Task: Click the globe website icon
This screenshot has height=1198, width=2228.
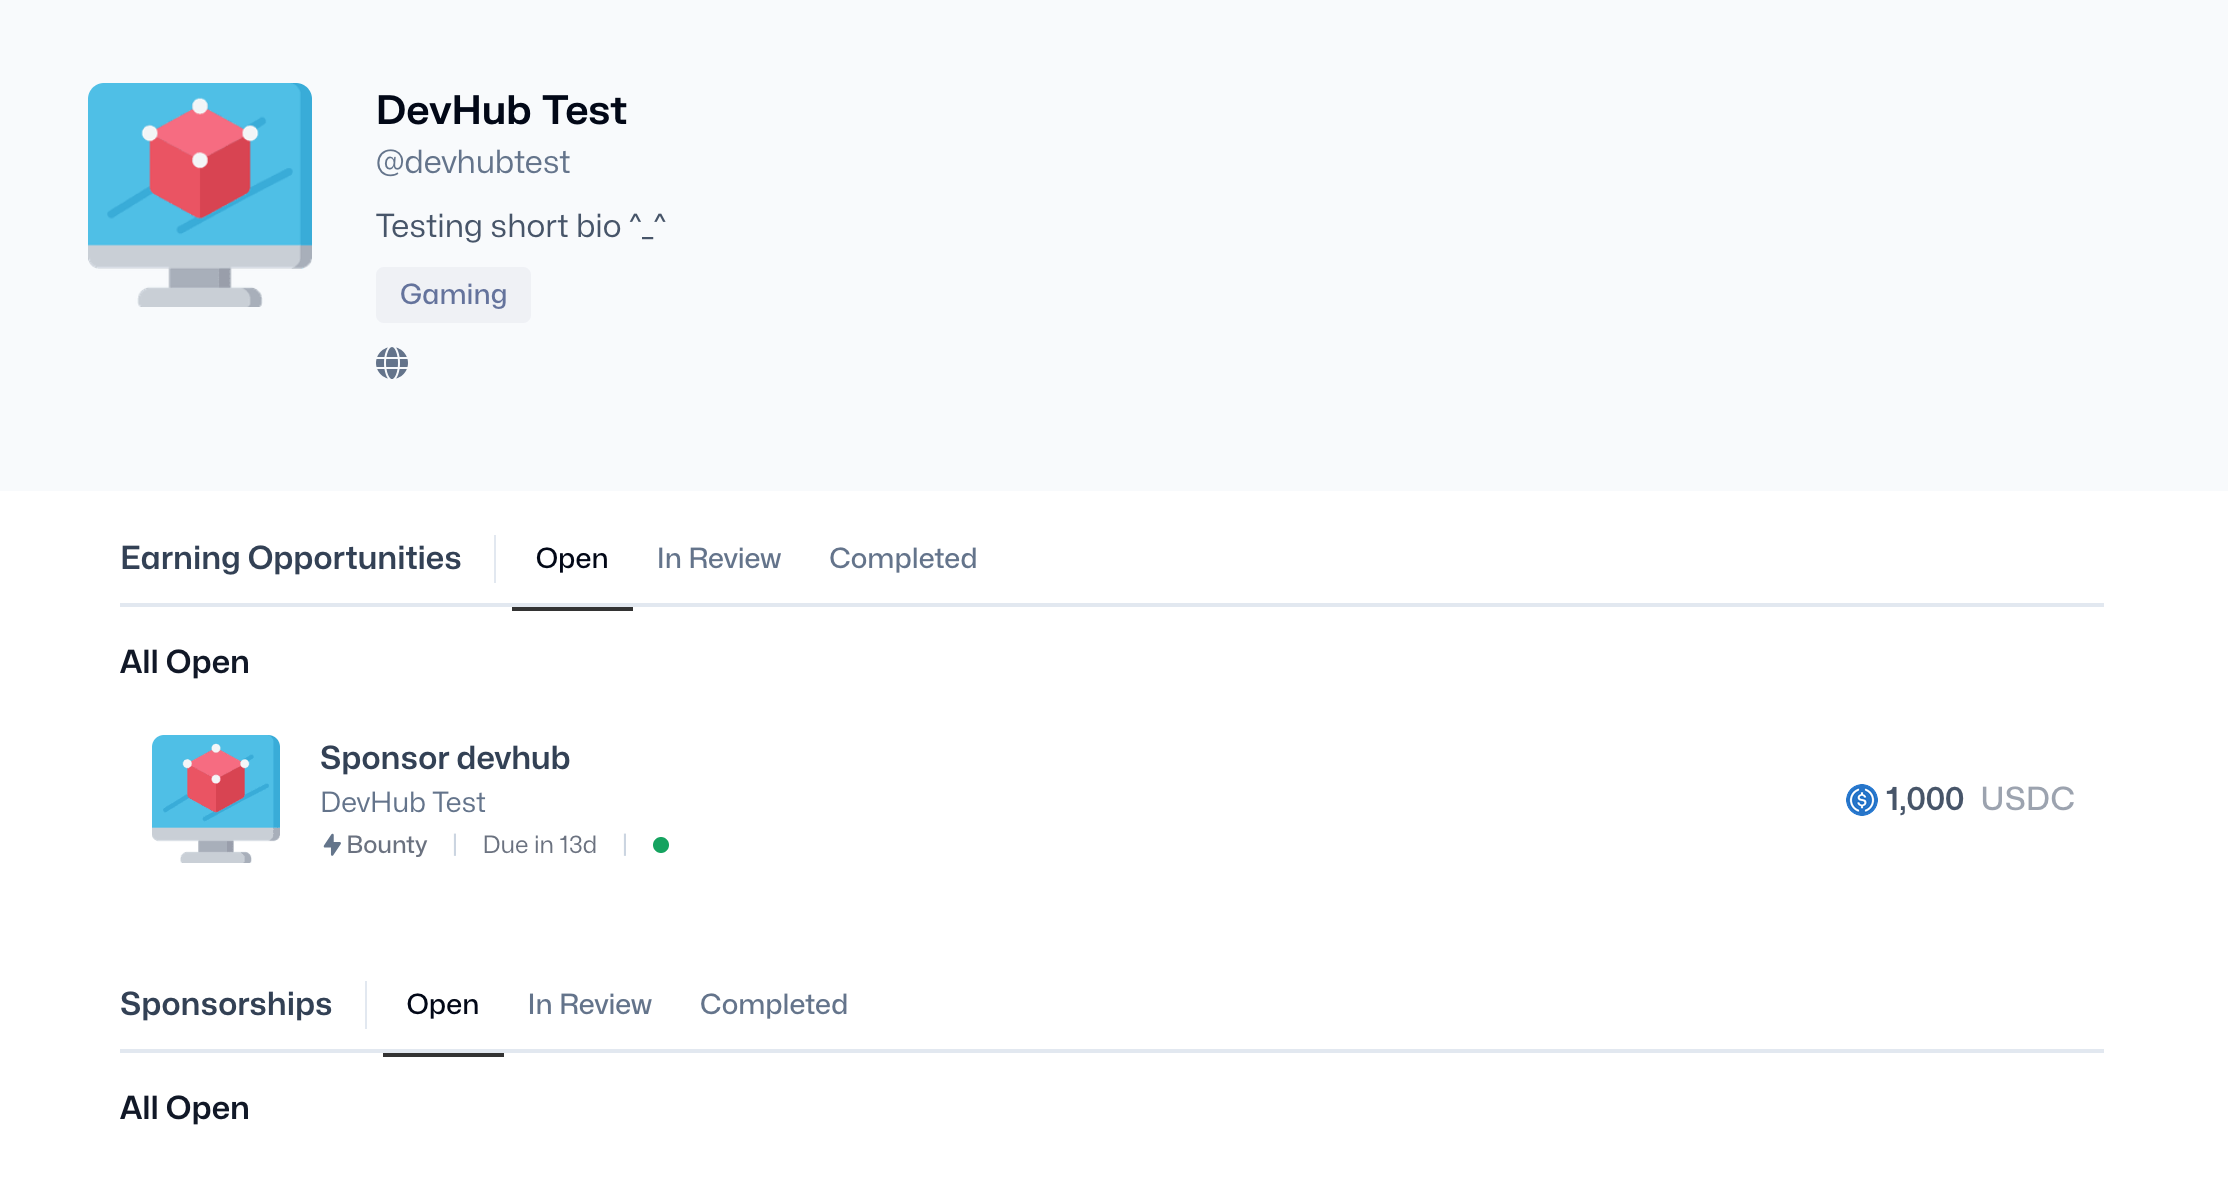Action: pos(392,363)
